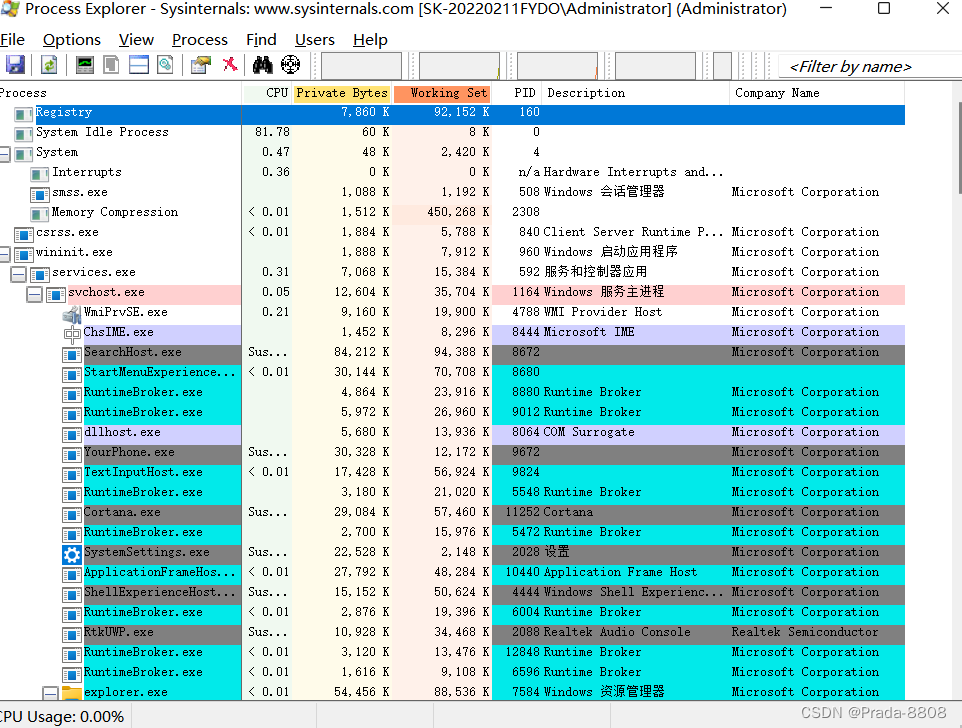
Task: Open the System Information graph icon
Action: (85, 64)
